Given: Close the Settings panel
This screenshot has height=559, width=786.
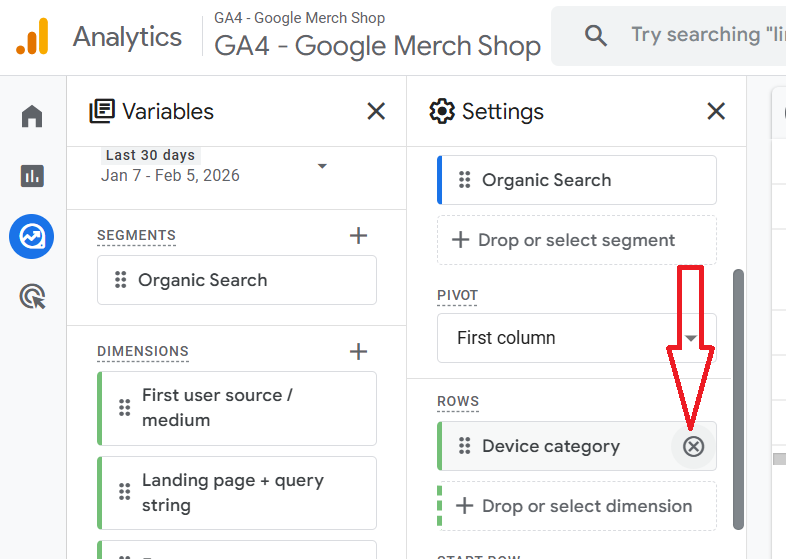Looking at the screenshot, I should pos(716,111).
